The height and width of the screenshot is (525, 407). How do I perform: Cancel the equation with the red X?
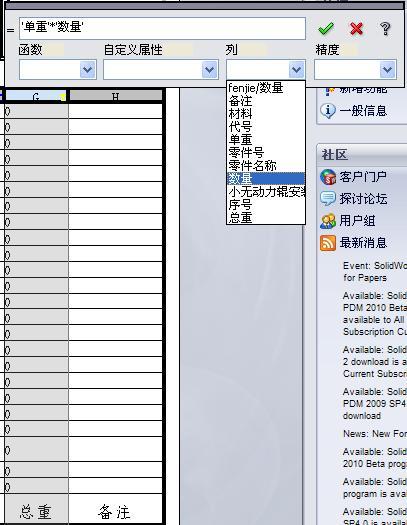pyautogui.click(x=356, y=28)
